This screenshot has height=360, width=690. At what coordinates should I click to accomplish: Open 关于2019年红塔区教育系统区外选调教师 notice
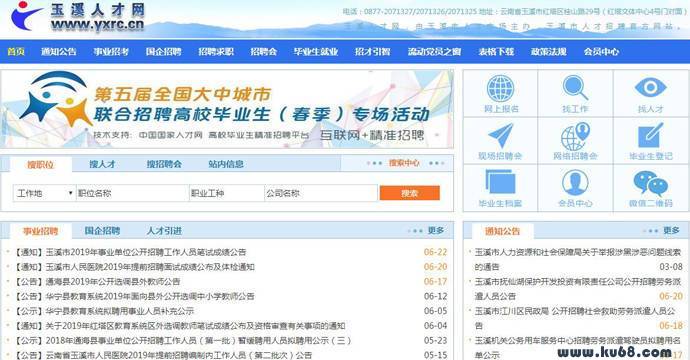[180, 326]
